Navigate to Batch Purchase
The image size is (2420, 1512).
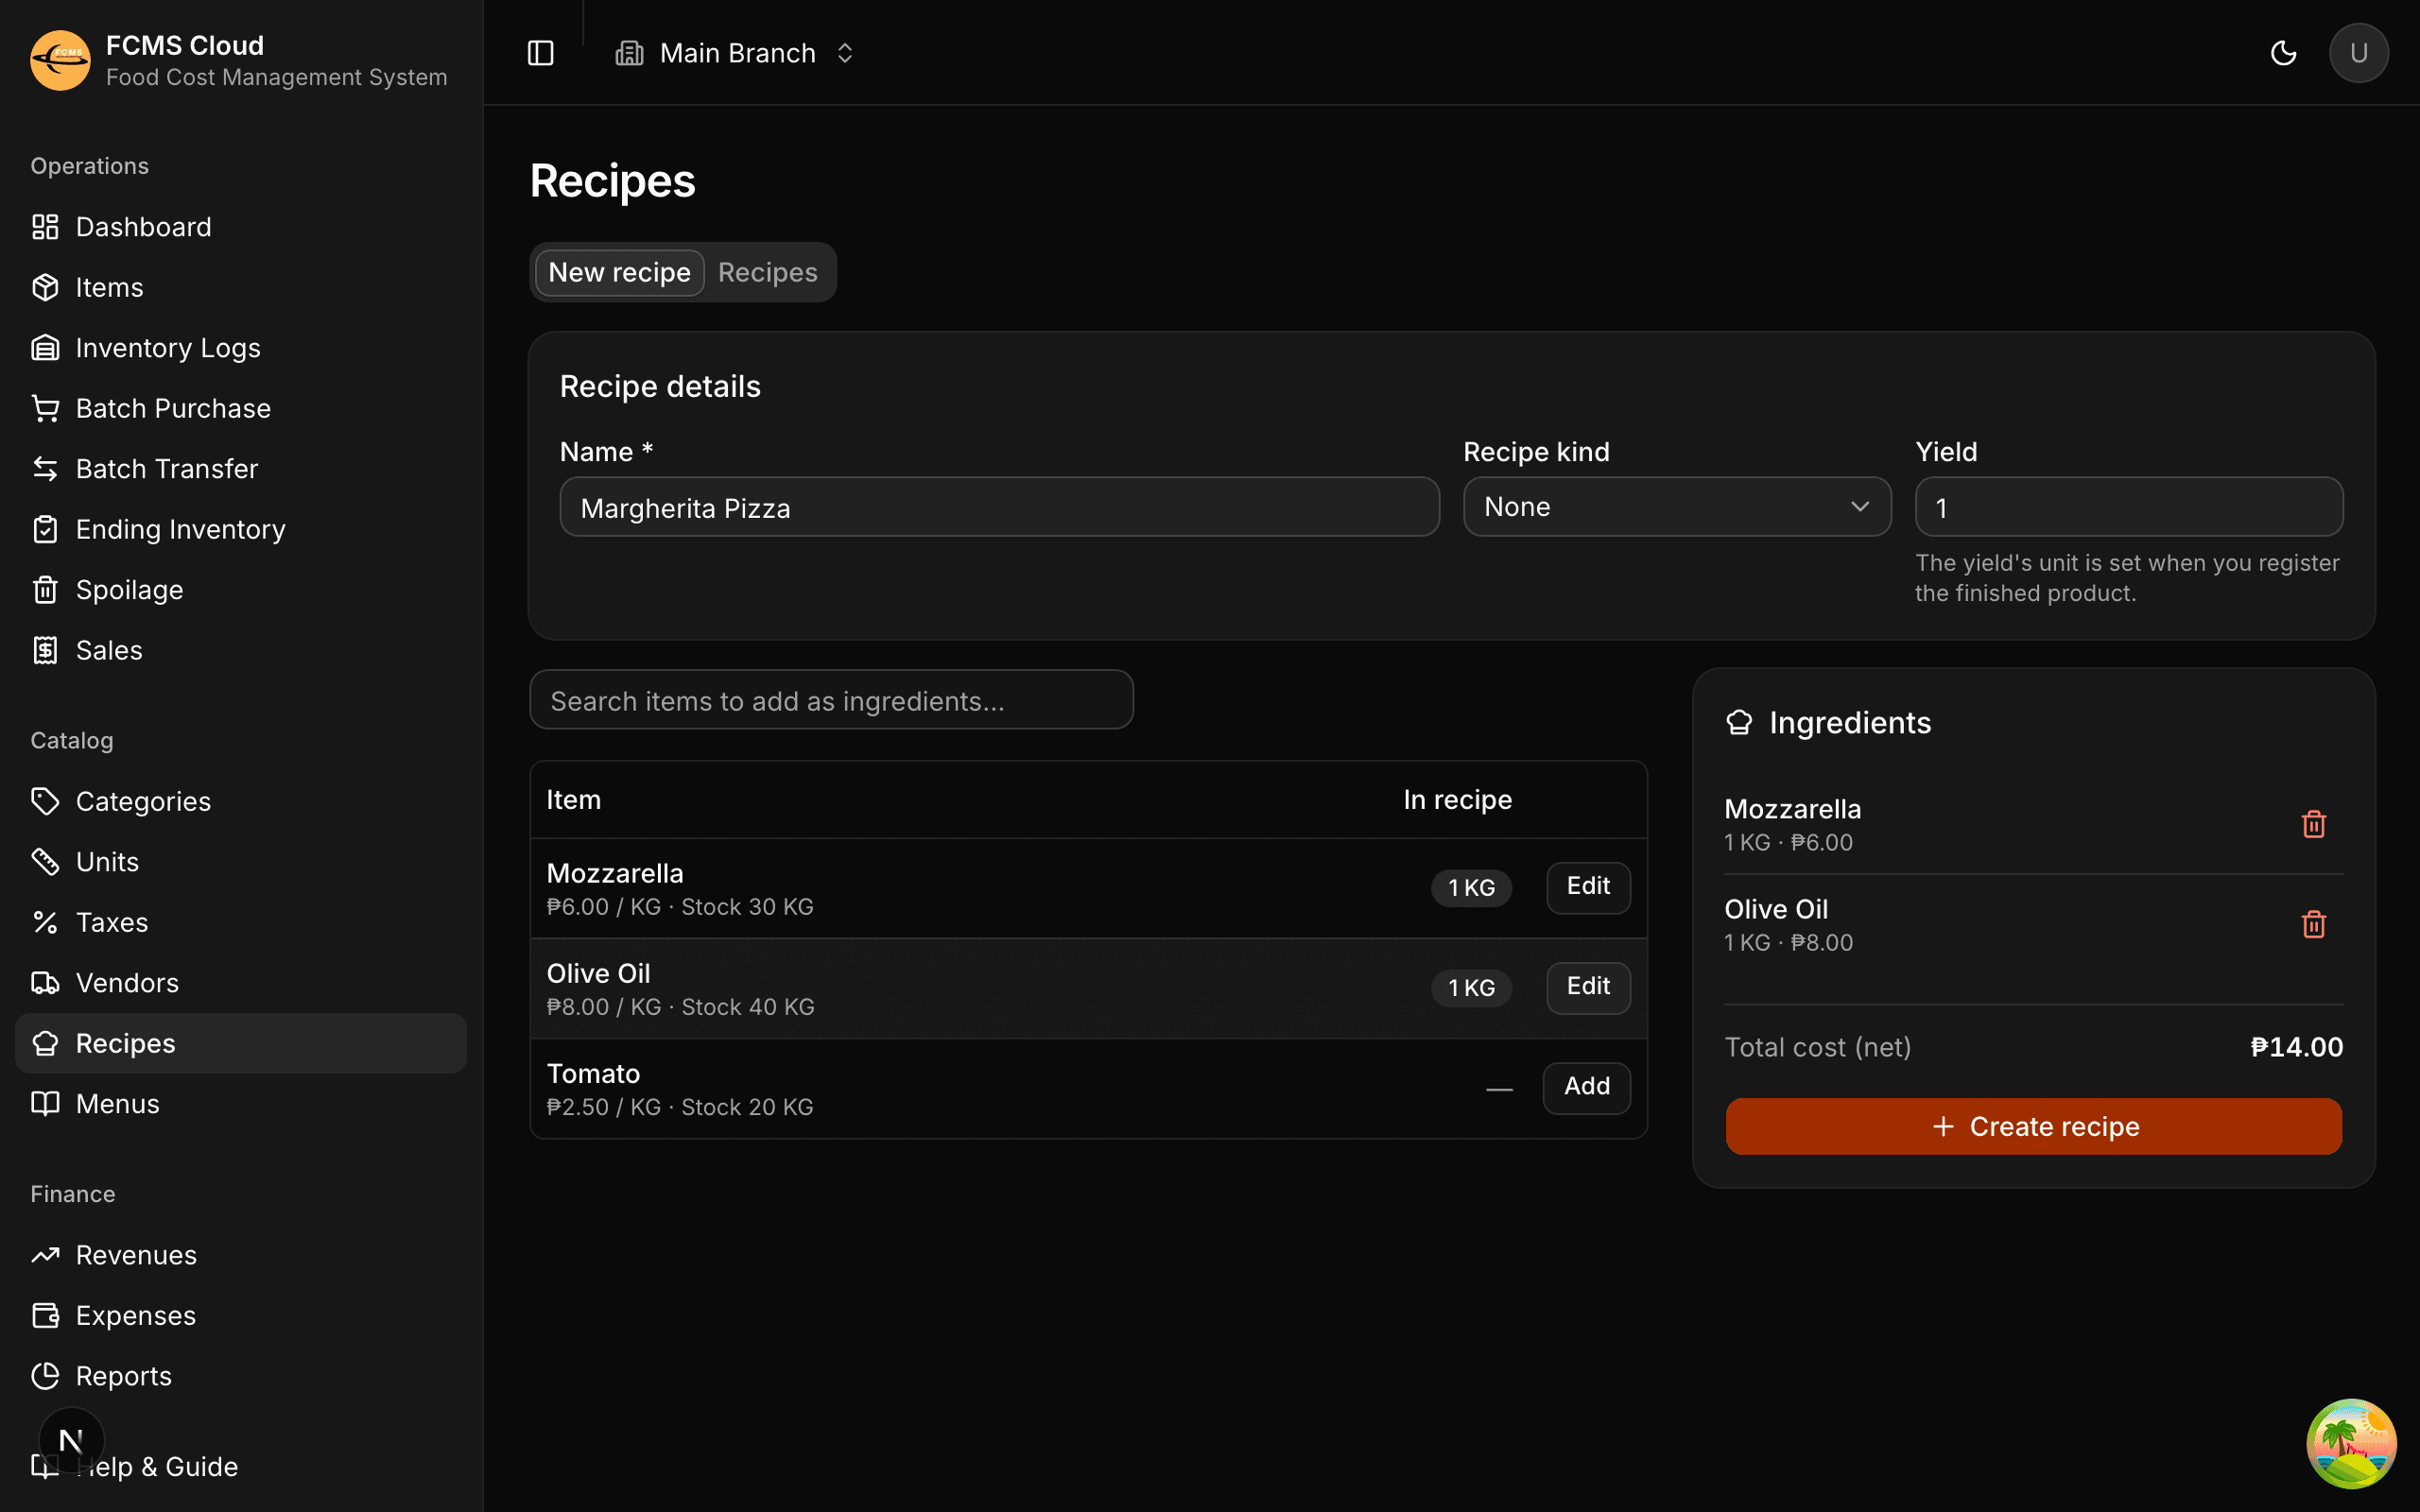(240, 408)
